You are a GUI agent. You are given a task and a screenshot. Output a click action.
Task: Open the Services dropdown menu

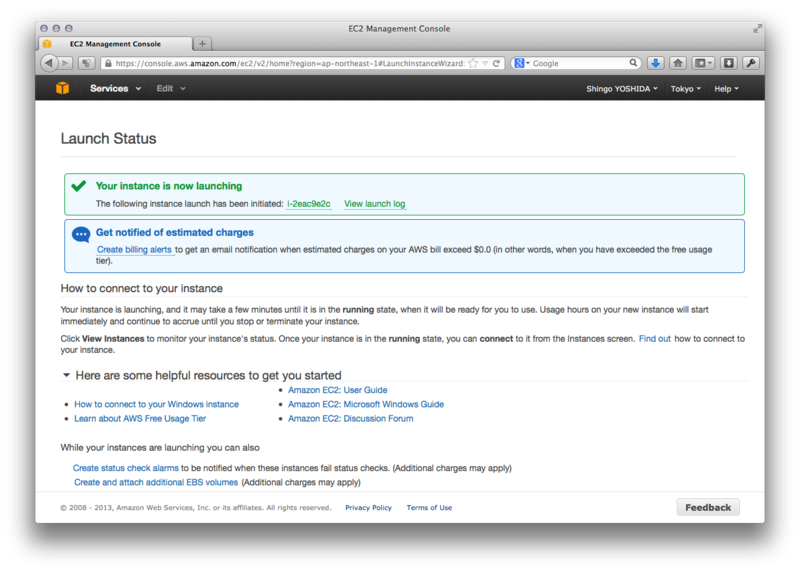pos(115,88)
